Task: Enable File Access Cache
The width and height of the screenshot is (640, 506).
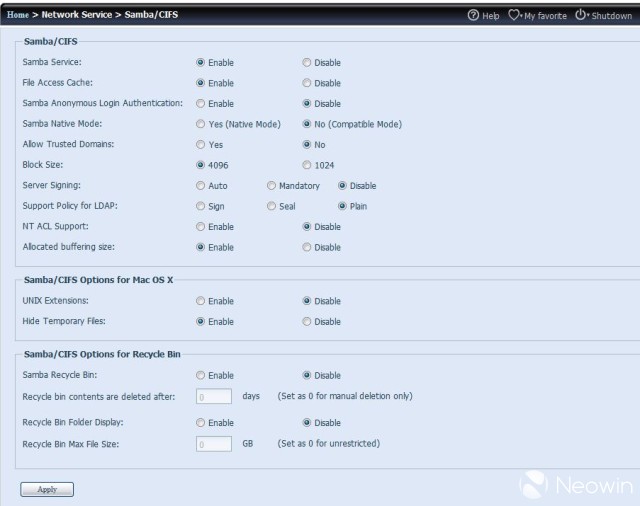Action: pos(200,83)
